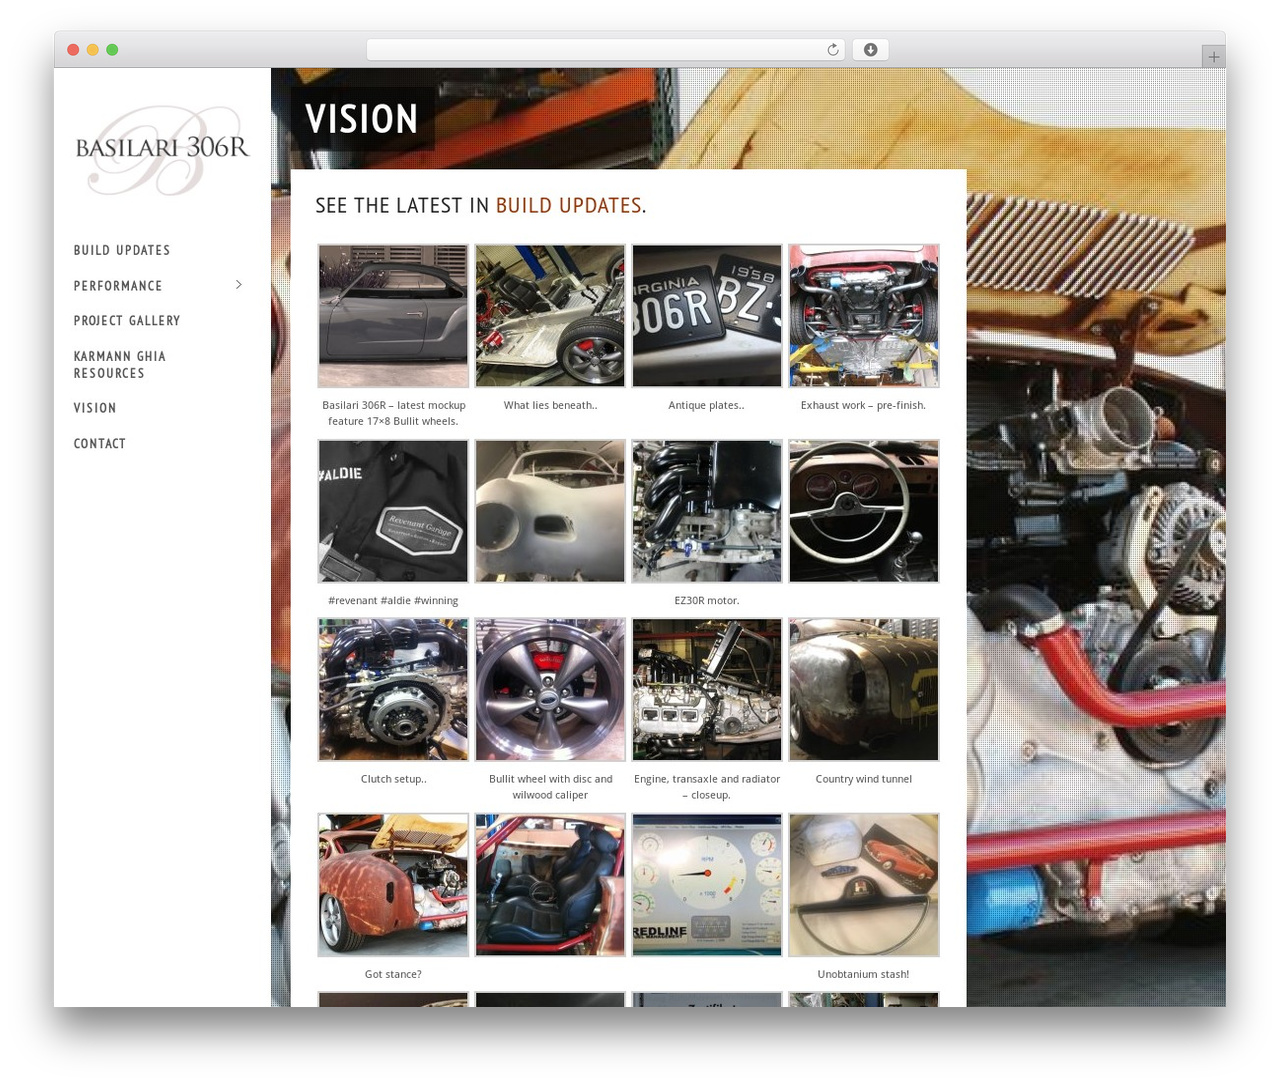Open the 17×8 Bullit wheels mockup thumbnail
1280x1084 pixels.
click(x=393, y=316)
